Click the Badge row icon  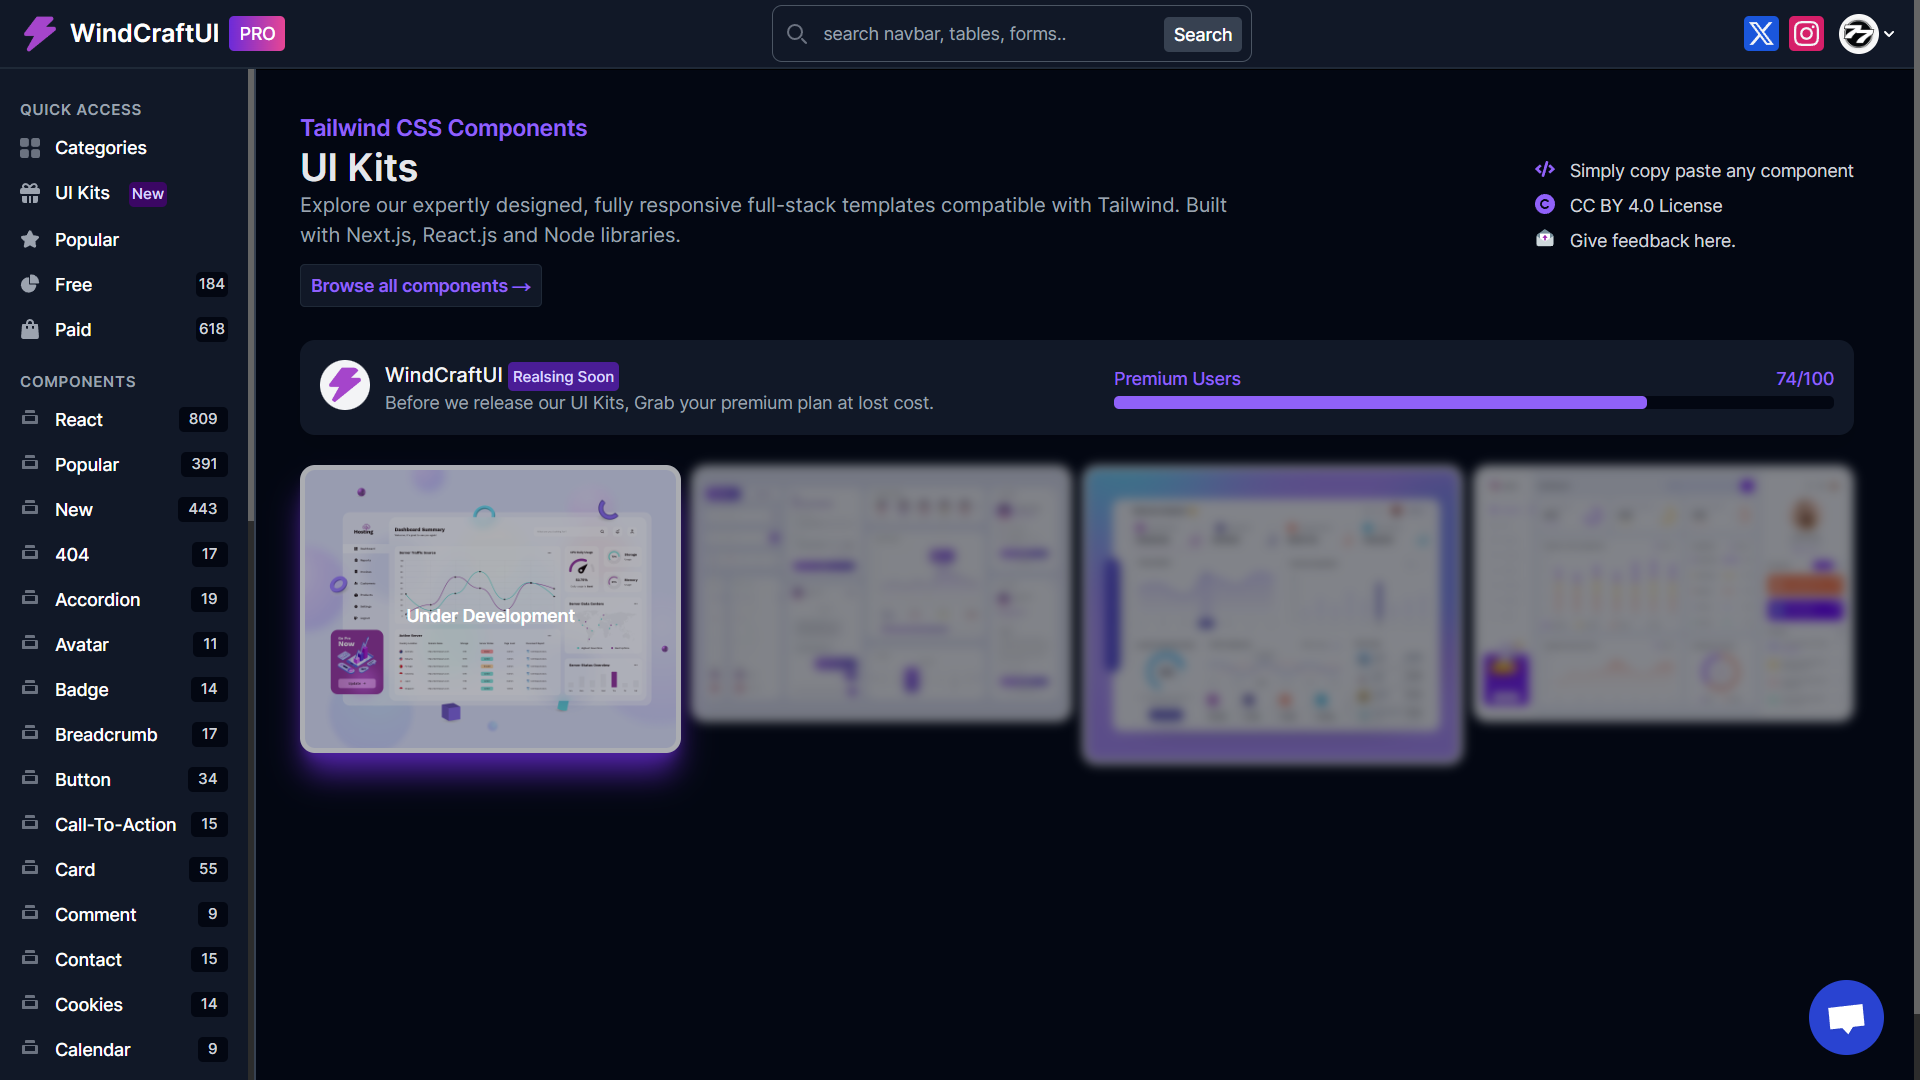pyautogui.click(x=30, y=688)
